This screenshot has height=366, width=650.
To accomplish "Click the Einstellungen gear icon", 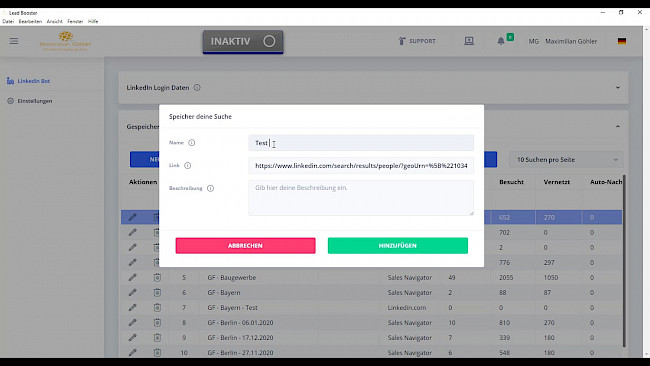I will [10, 101].
